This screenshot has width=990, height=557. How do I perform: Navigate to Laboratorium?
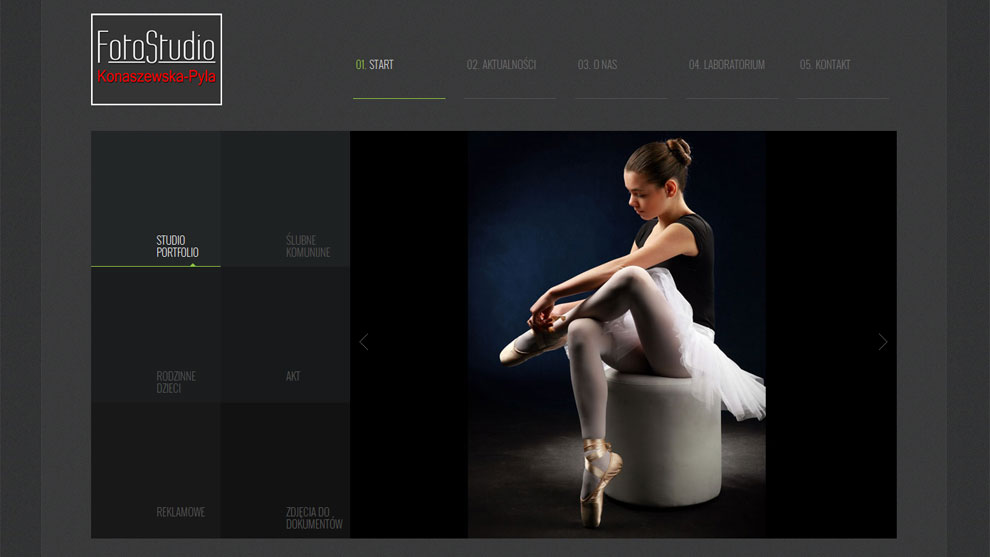coord(726,65)
